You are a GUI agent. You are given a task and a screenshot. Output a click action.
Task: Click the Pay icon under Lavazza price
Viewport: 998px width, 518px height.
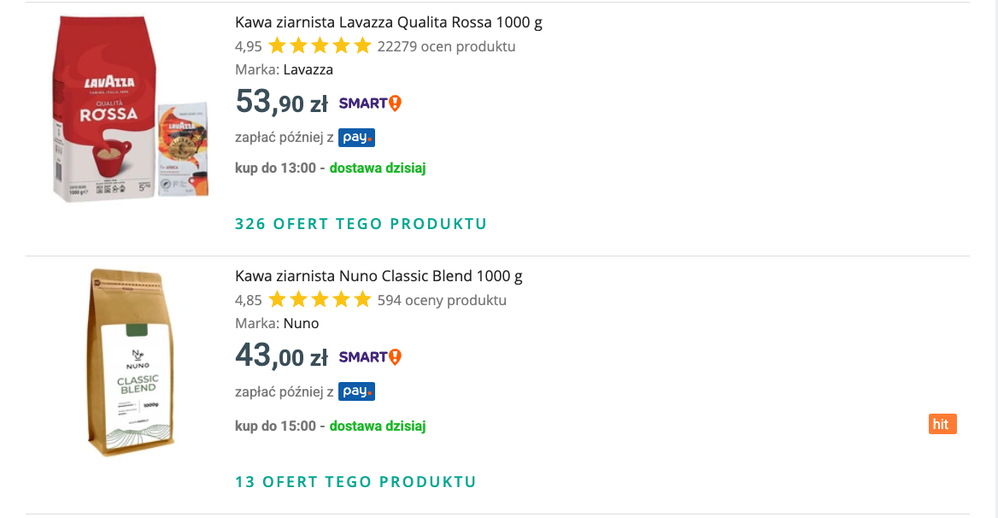pos(356,138)
